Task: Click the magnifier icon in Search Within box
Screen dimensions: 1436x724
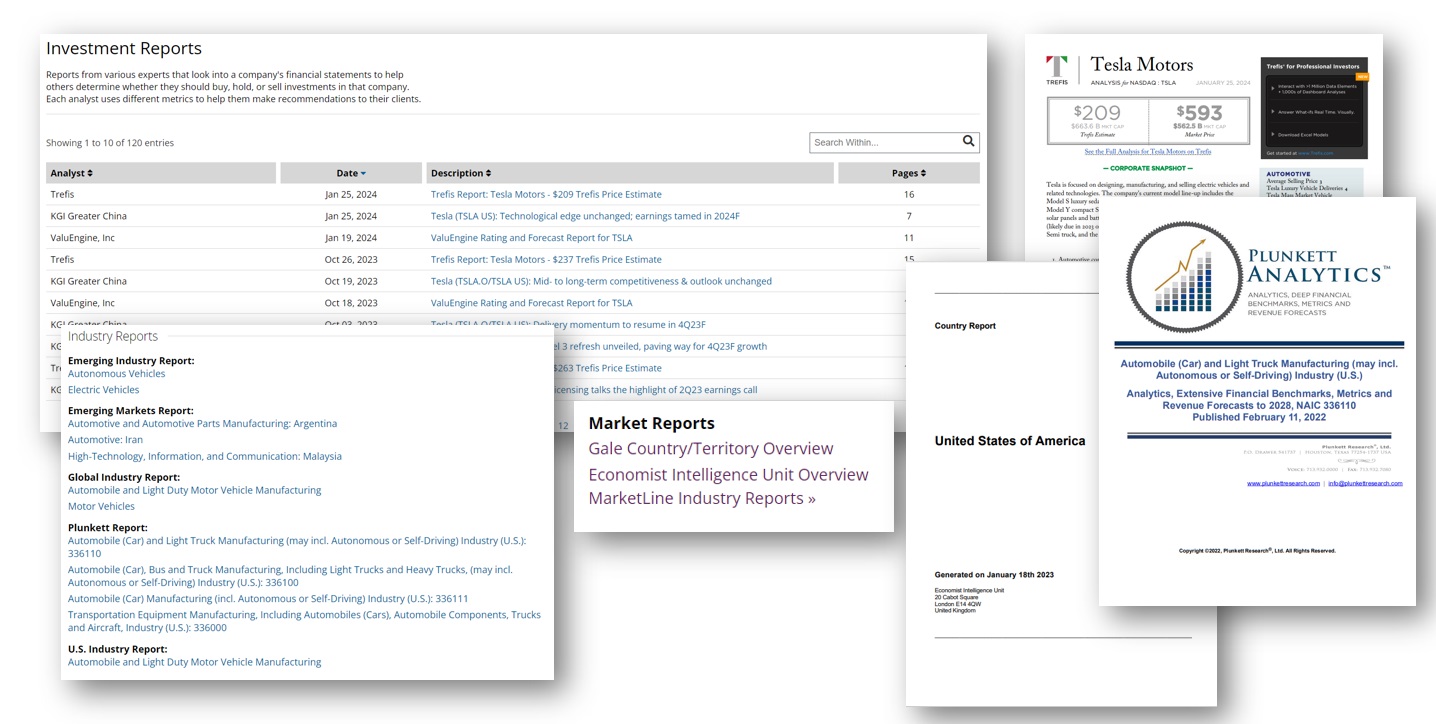Action: point(968,142)
